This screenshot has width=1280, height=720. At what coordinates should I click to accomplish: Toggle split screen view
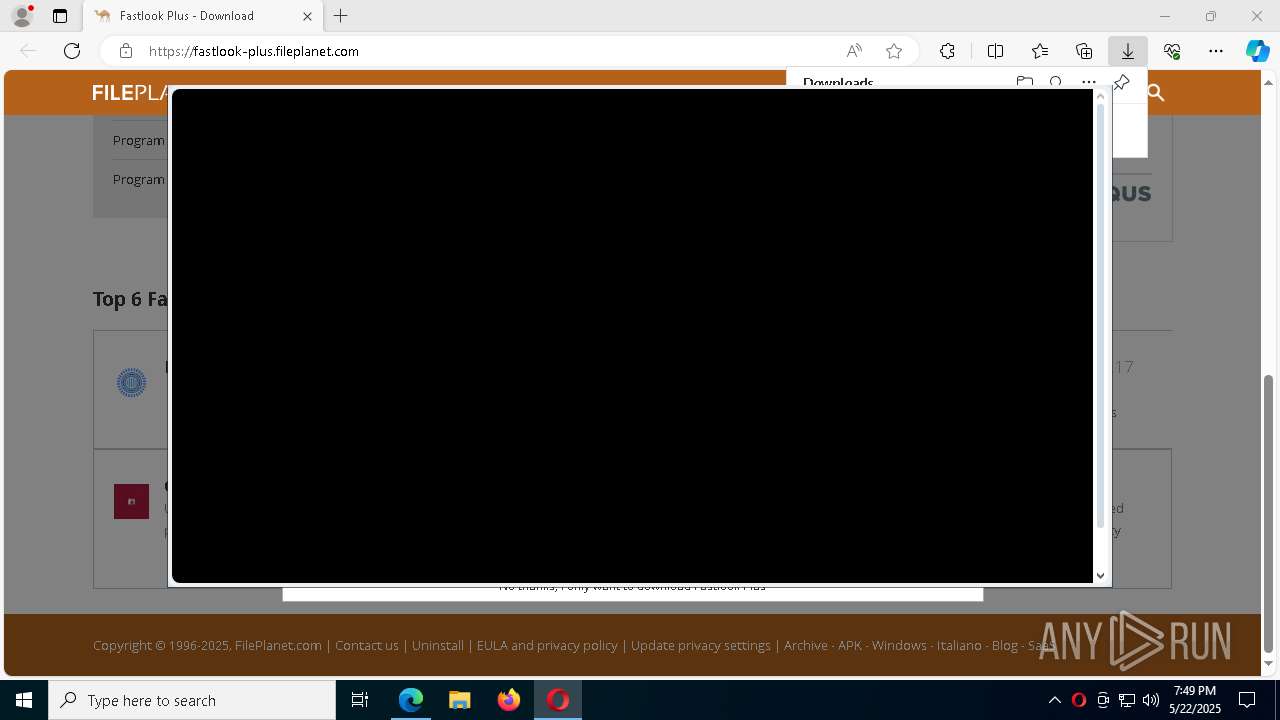[x=995, y=51]
